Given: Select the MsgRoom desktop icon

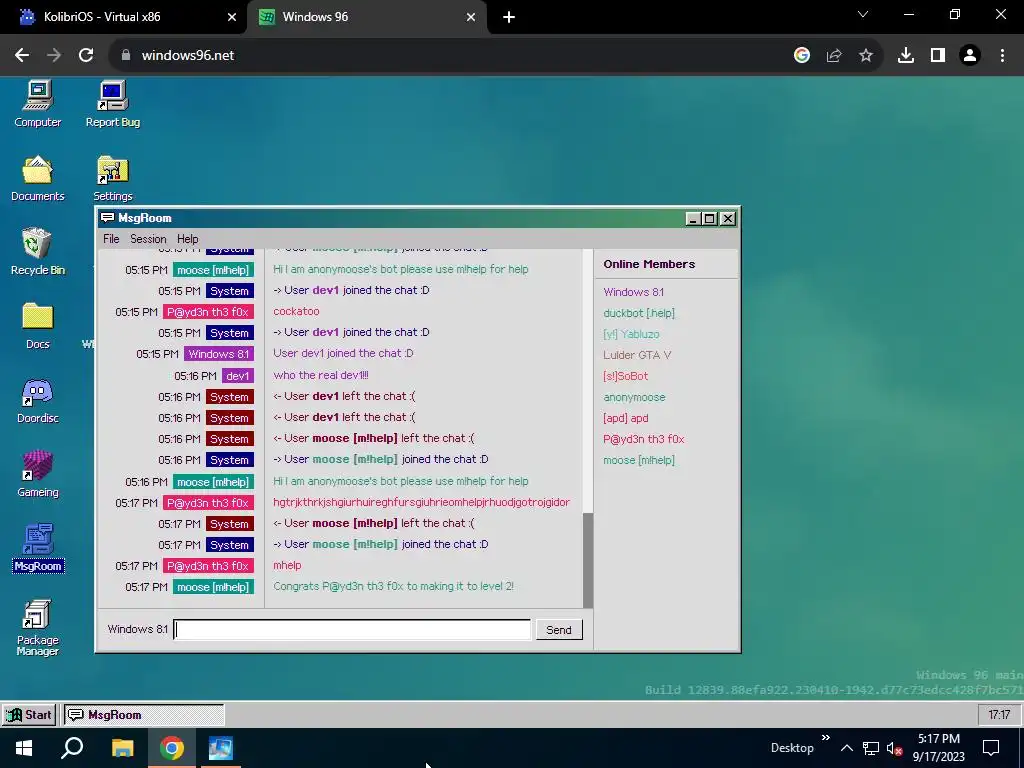Looking at the screenshot, I should click(38, 548).
